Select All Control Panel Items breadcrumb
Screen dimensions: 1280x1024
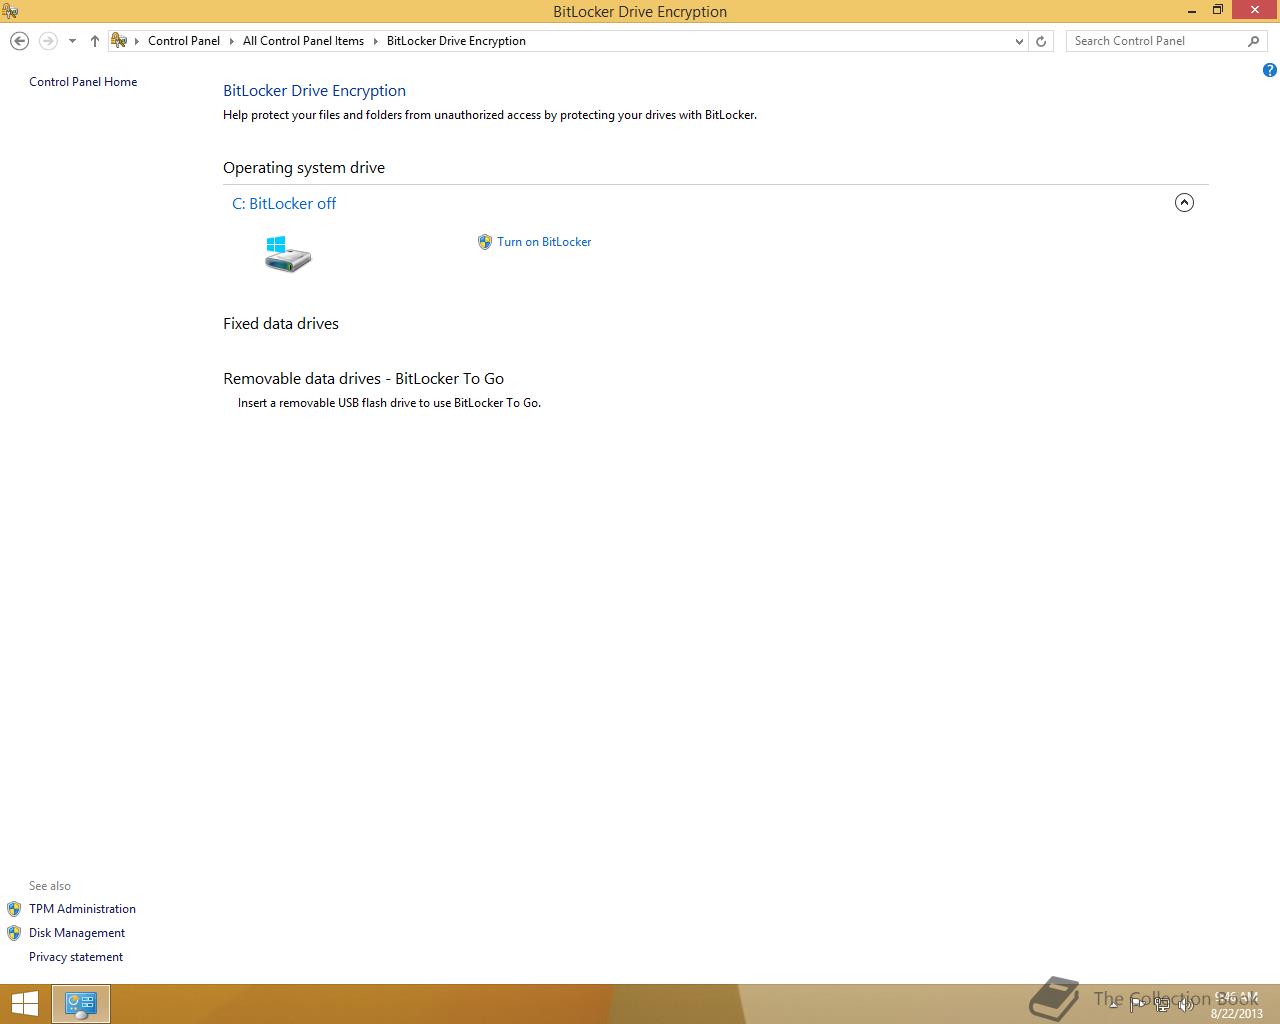303,41
